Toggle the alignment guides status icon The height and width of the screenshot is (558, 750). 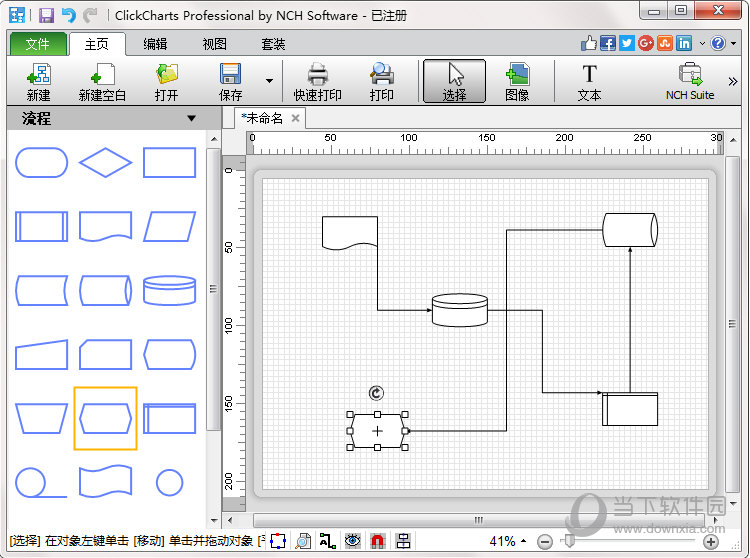click(x=403, y=541)
